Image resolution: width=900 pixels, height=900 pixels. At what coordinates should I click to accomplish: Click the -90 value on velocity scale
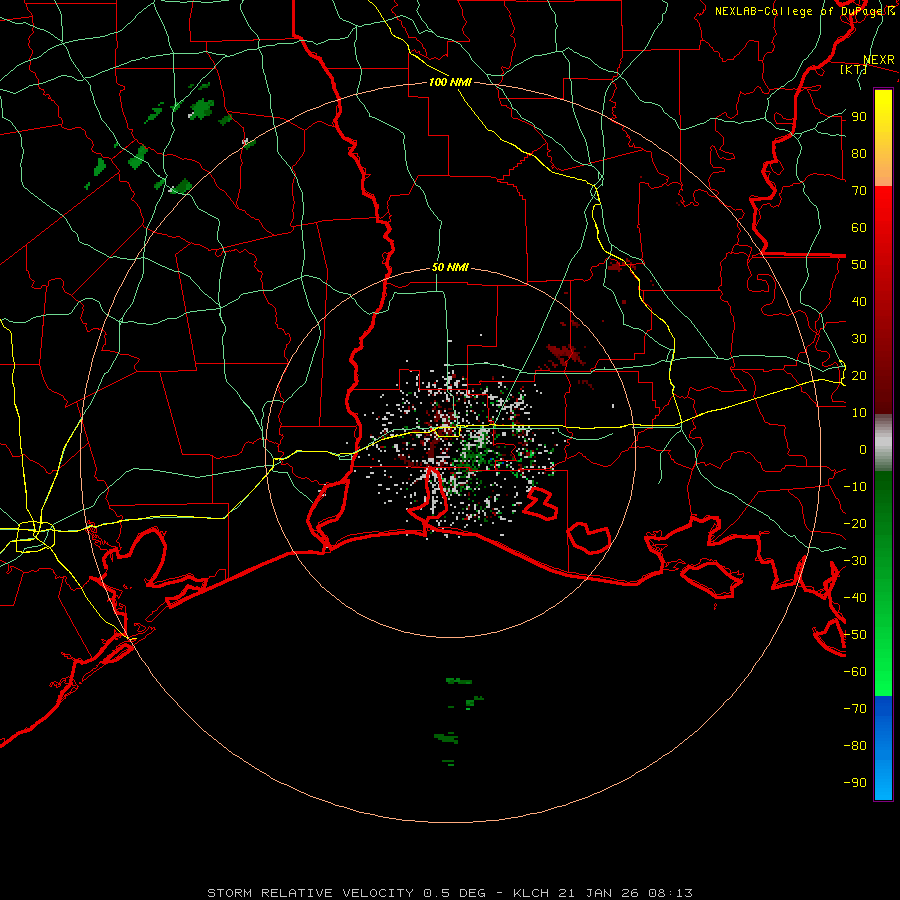855,783
